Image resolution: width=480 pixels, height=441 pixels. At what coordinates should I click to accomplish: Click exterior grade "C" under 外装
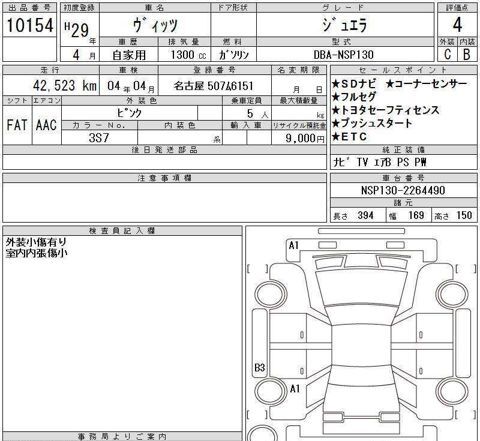point(448,54)
